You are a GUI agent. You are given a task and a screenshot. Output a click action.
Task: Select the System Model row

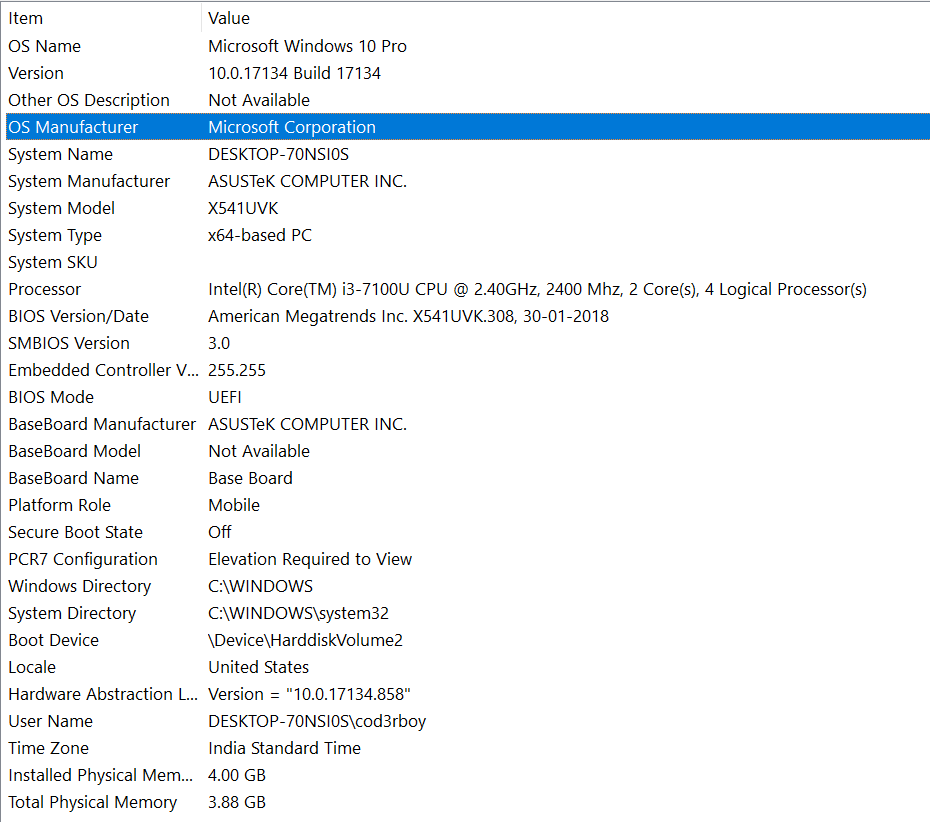467,208
